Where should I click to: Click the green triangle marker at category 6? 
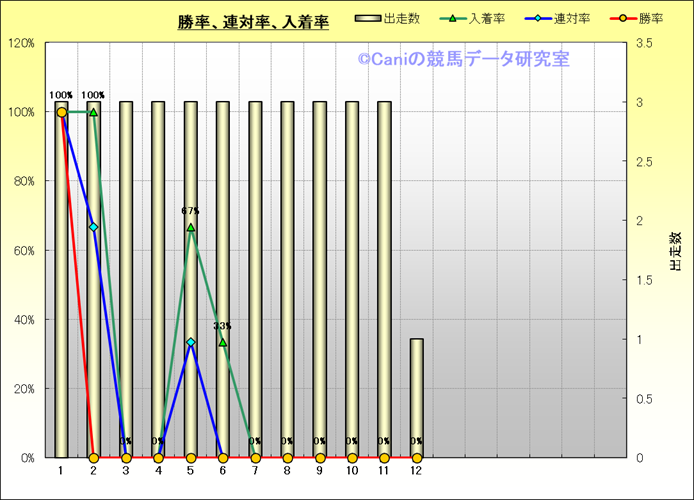point(222,342)
